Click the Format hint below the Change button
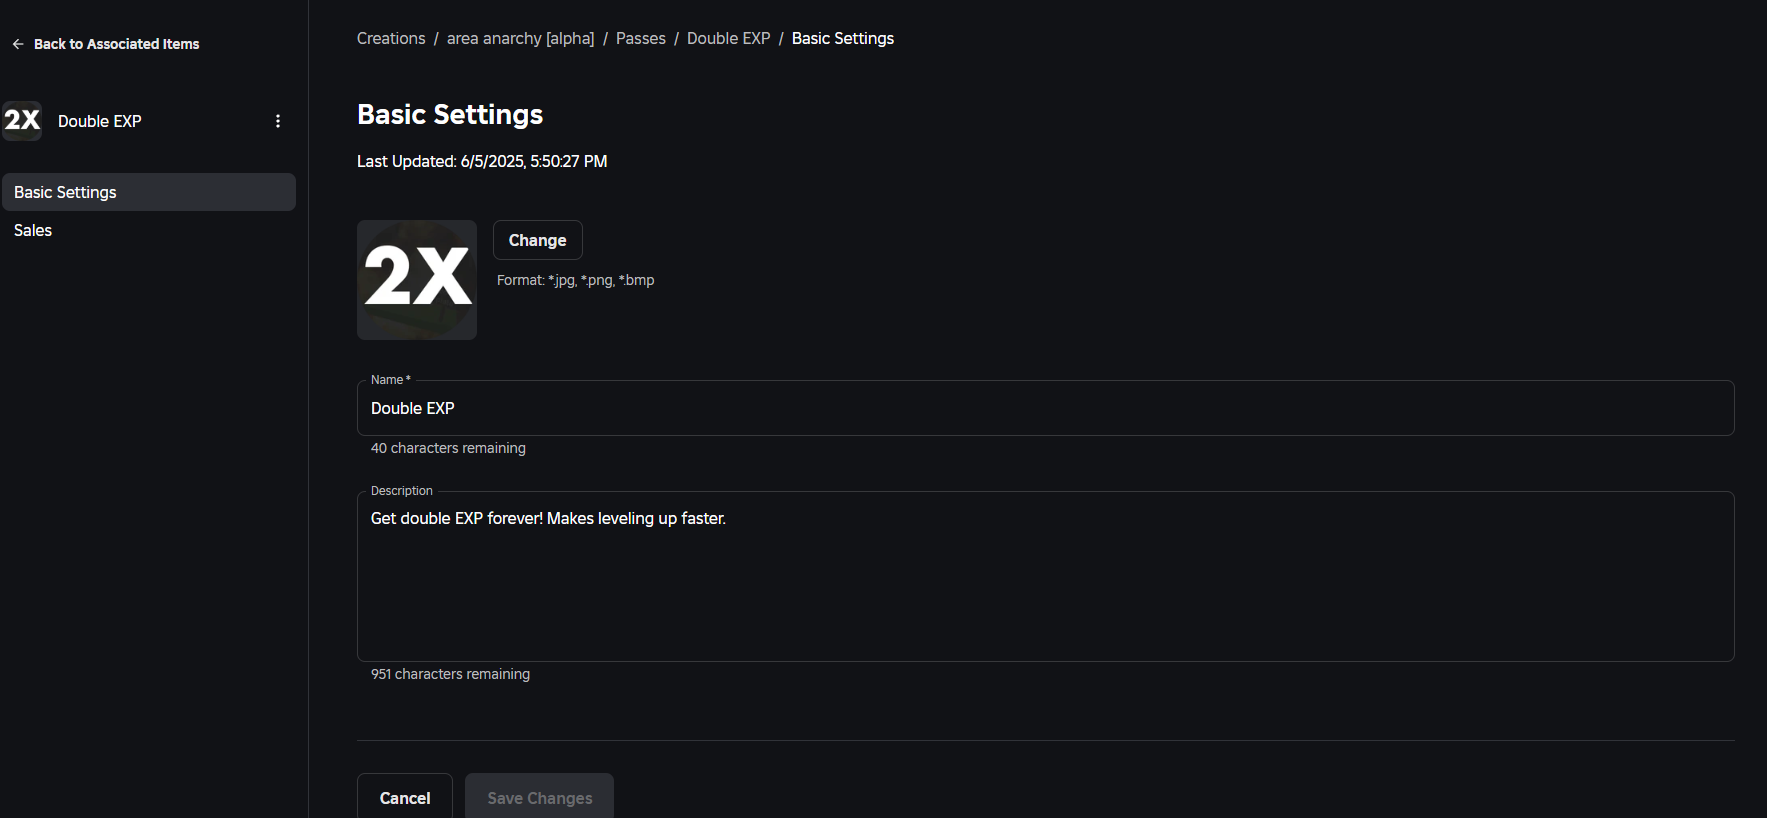 [575, 280]
